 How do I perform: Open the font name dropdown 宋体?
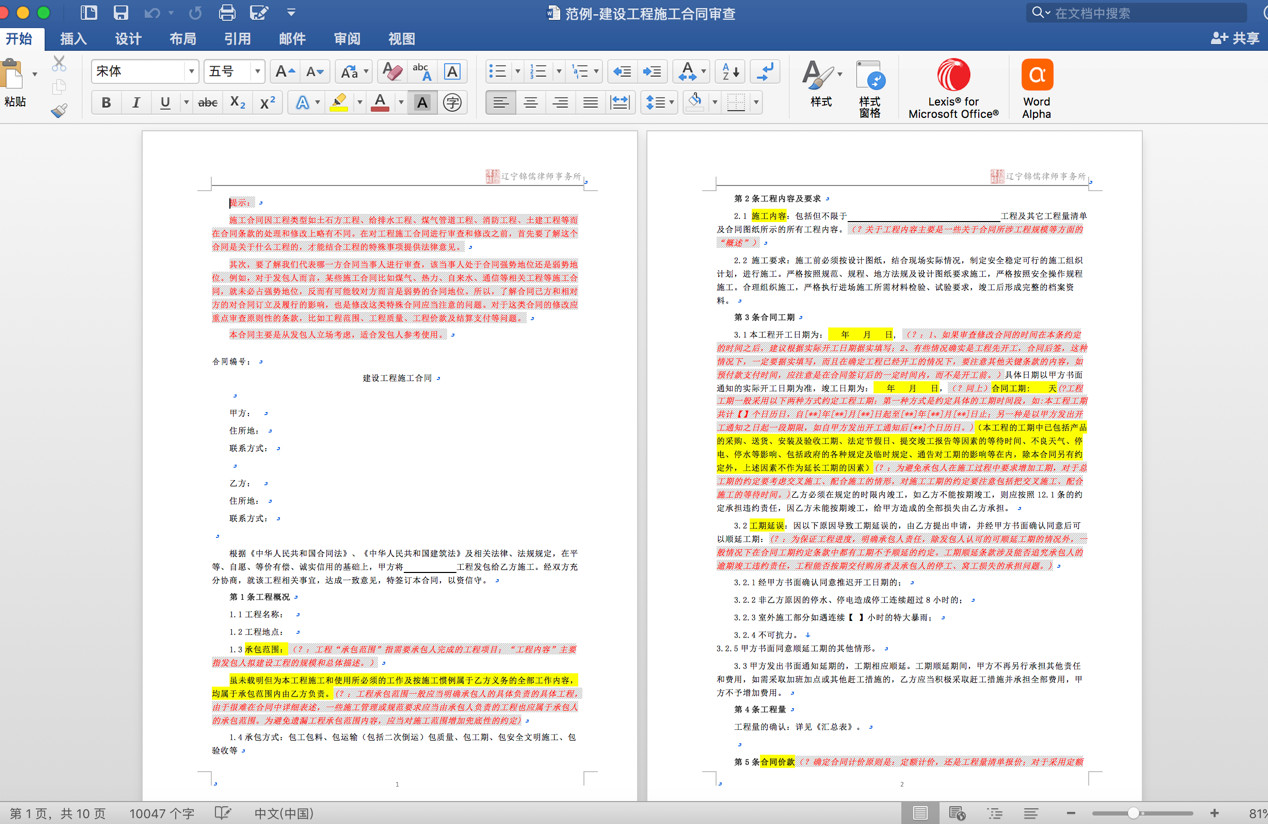[190, 72]
